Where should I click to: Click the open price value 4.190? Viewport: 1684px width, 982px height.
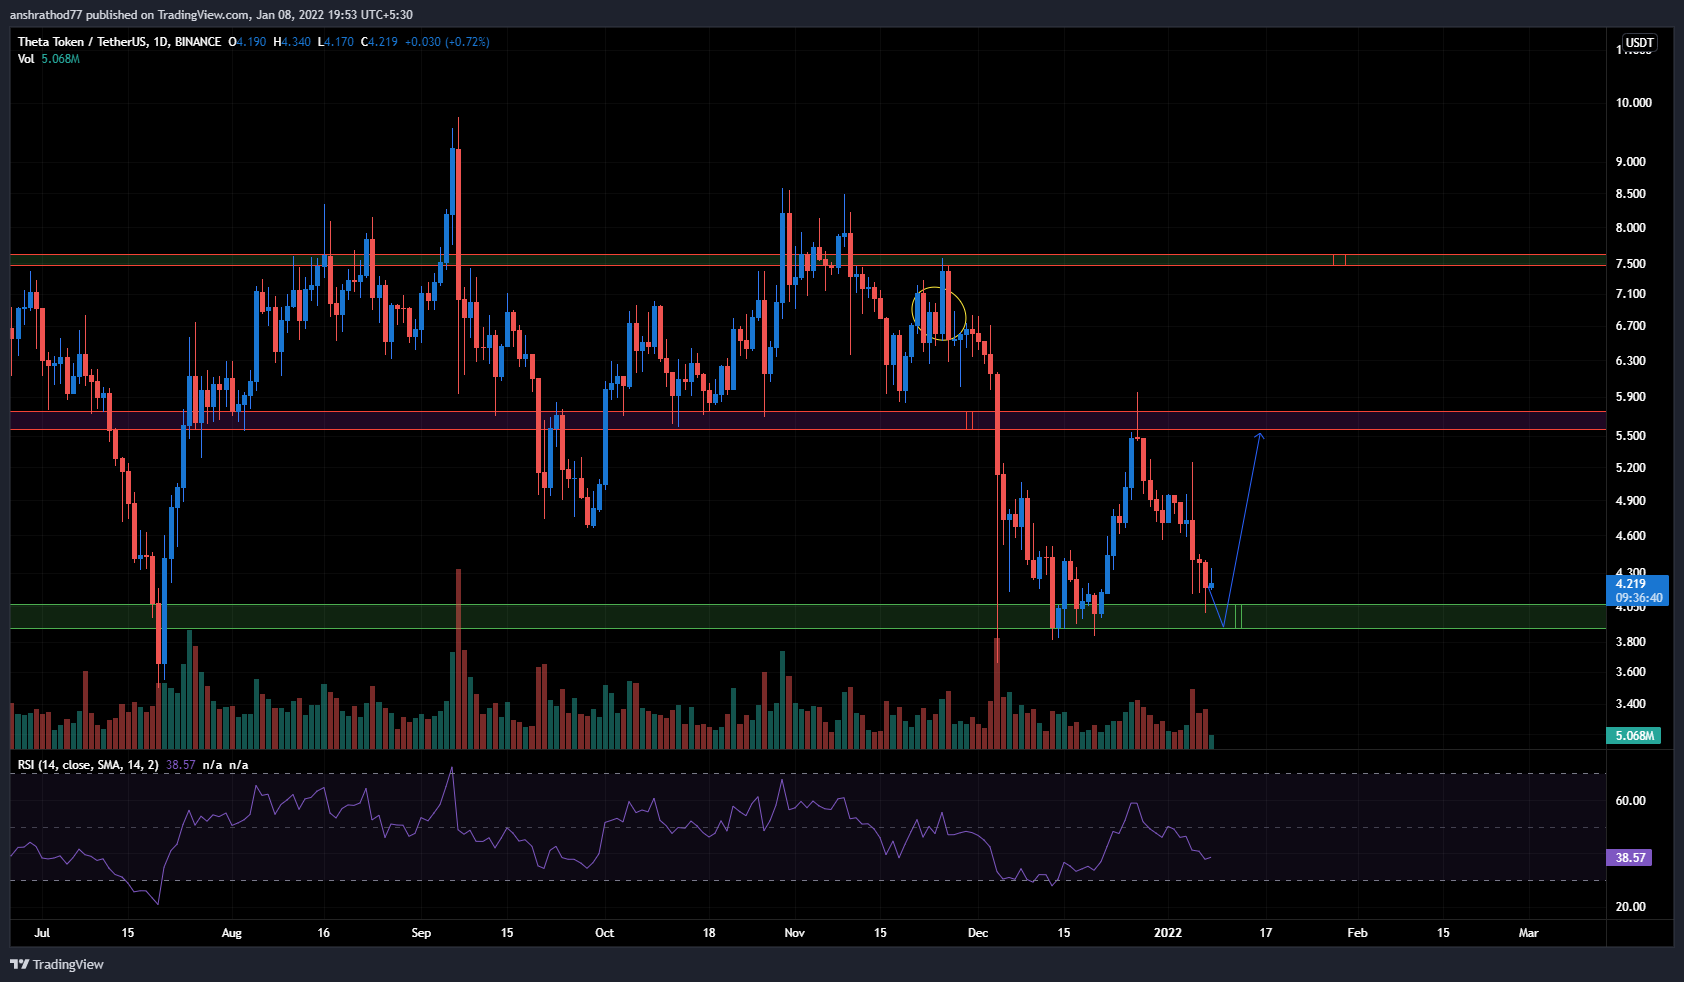click(x=251, y=42)
